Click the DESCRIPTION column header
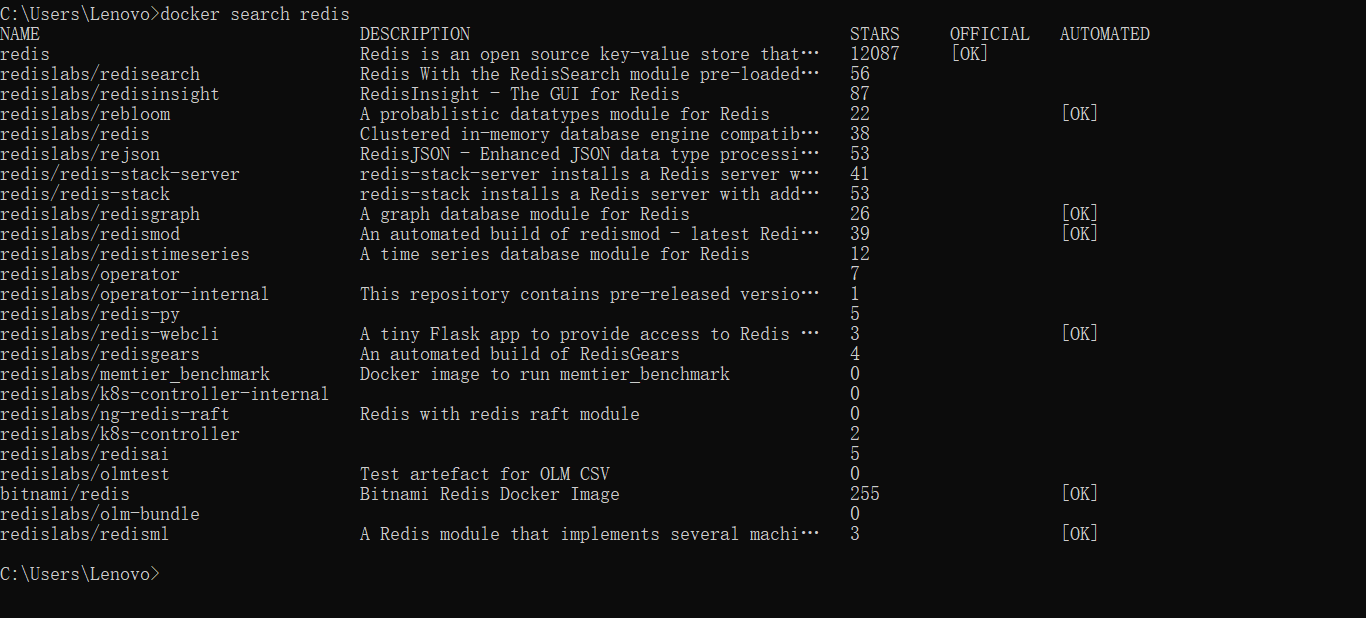The height and width of the screenshot is (618, 1366). (x=415, y=34)
